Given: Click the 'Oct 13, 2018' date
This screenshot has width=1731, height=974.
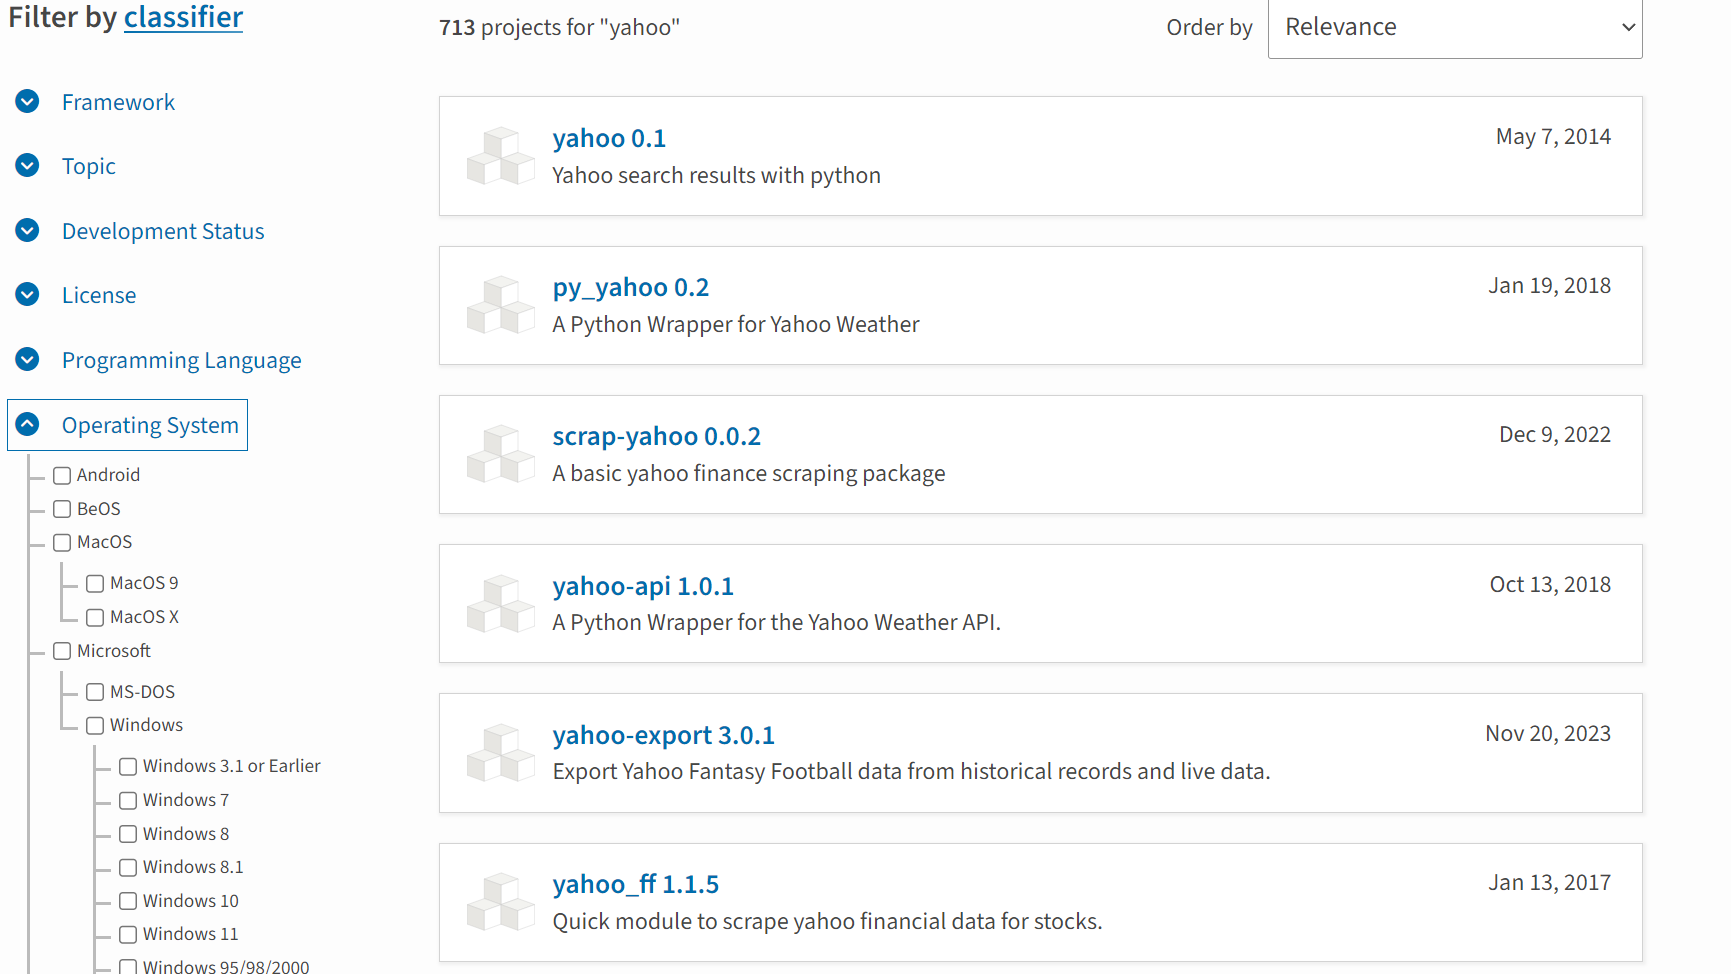Looking at the screenshot, I should coord(1550,585).
